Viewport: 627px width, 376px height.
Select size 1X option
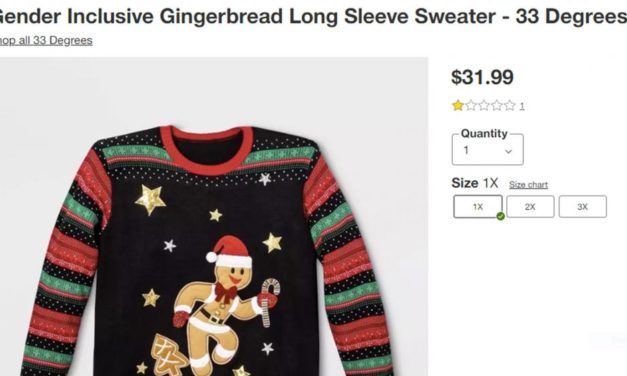pos(478,206)
